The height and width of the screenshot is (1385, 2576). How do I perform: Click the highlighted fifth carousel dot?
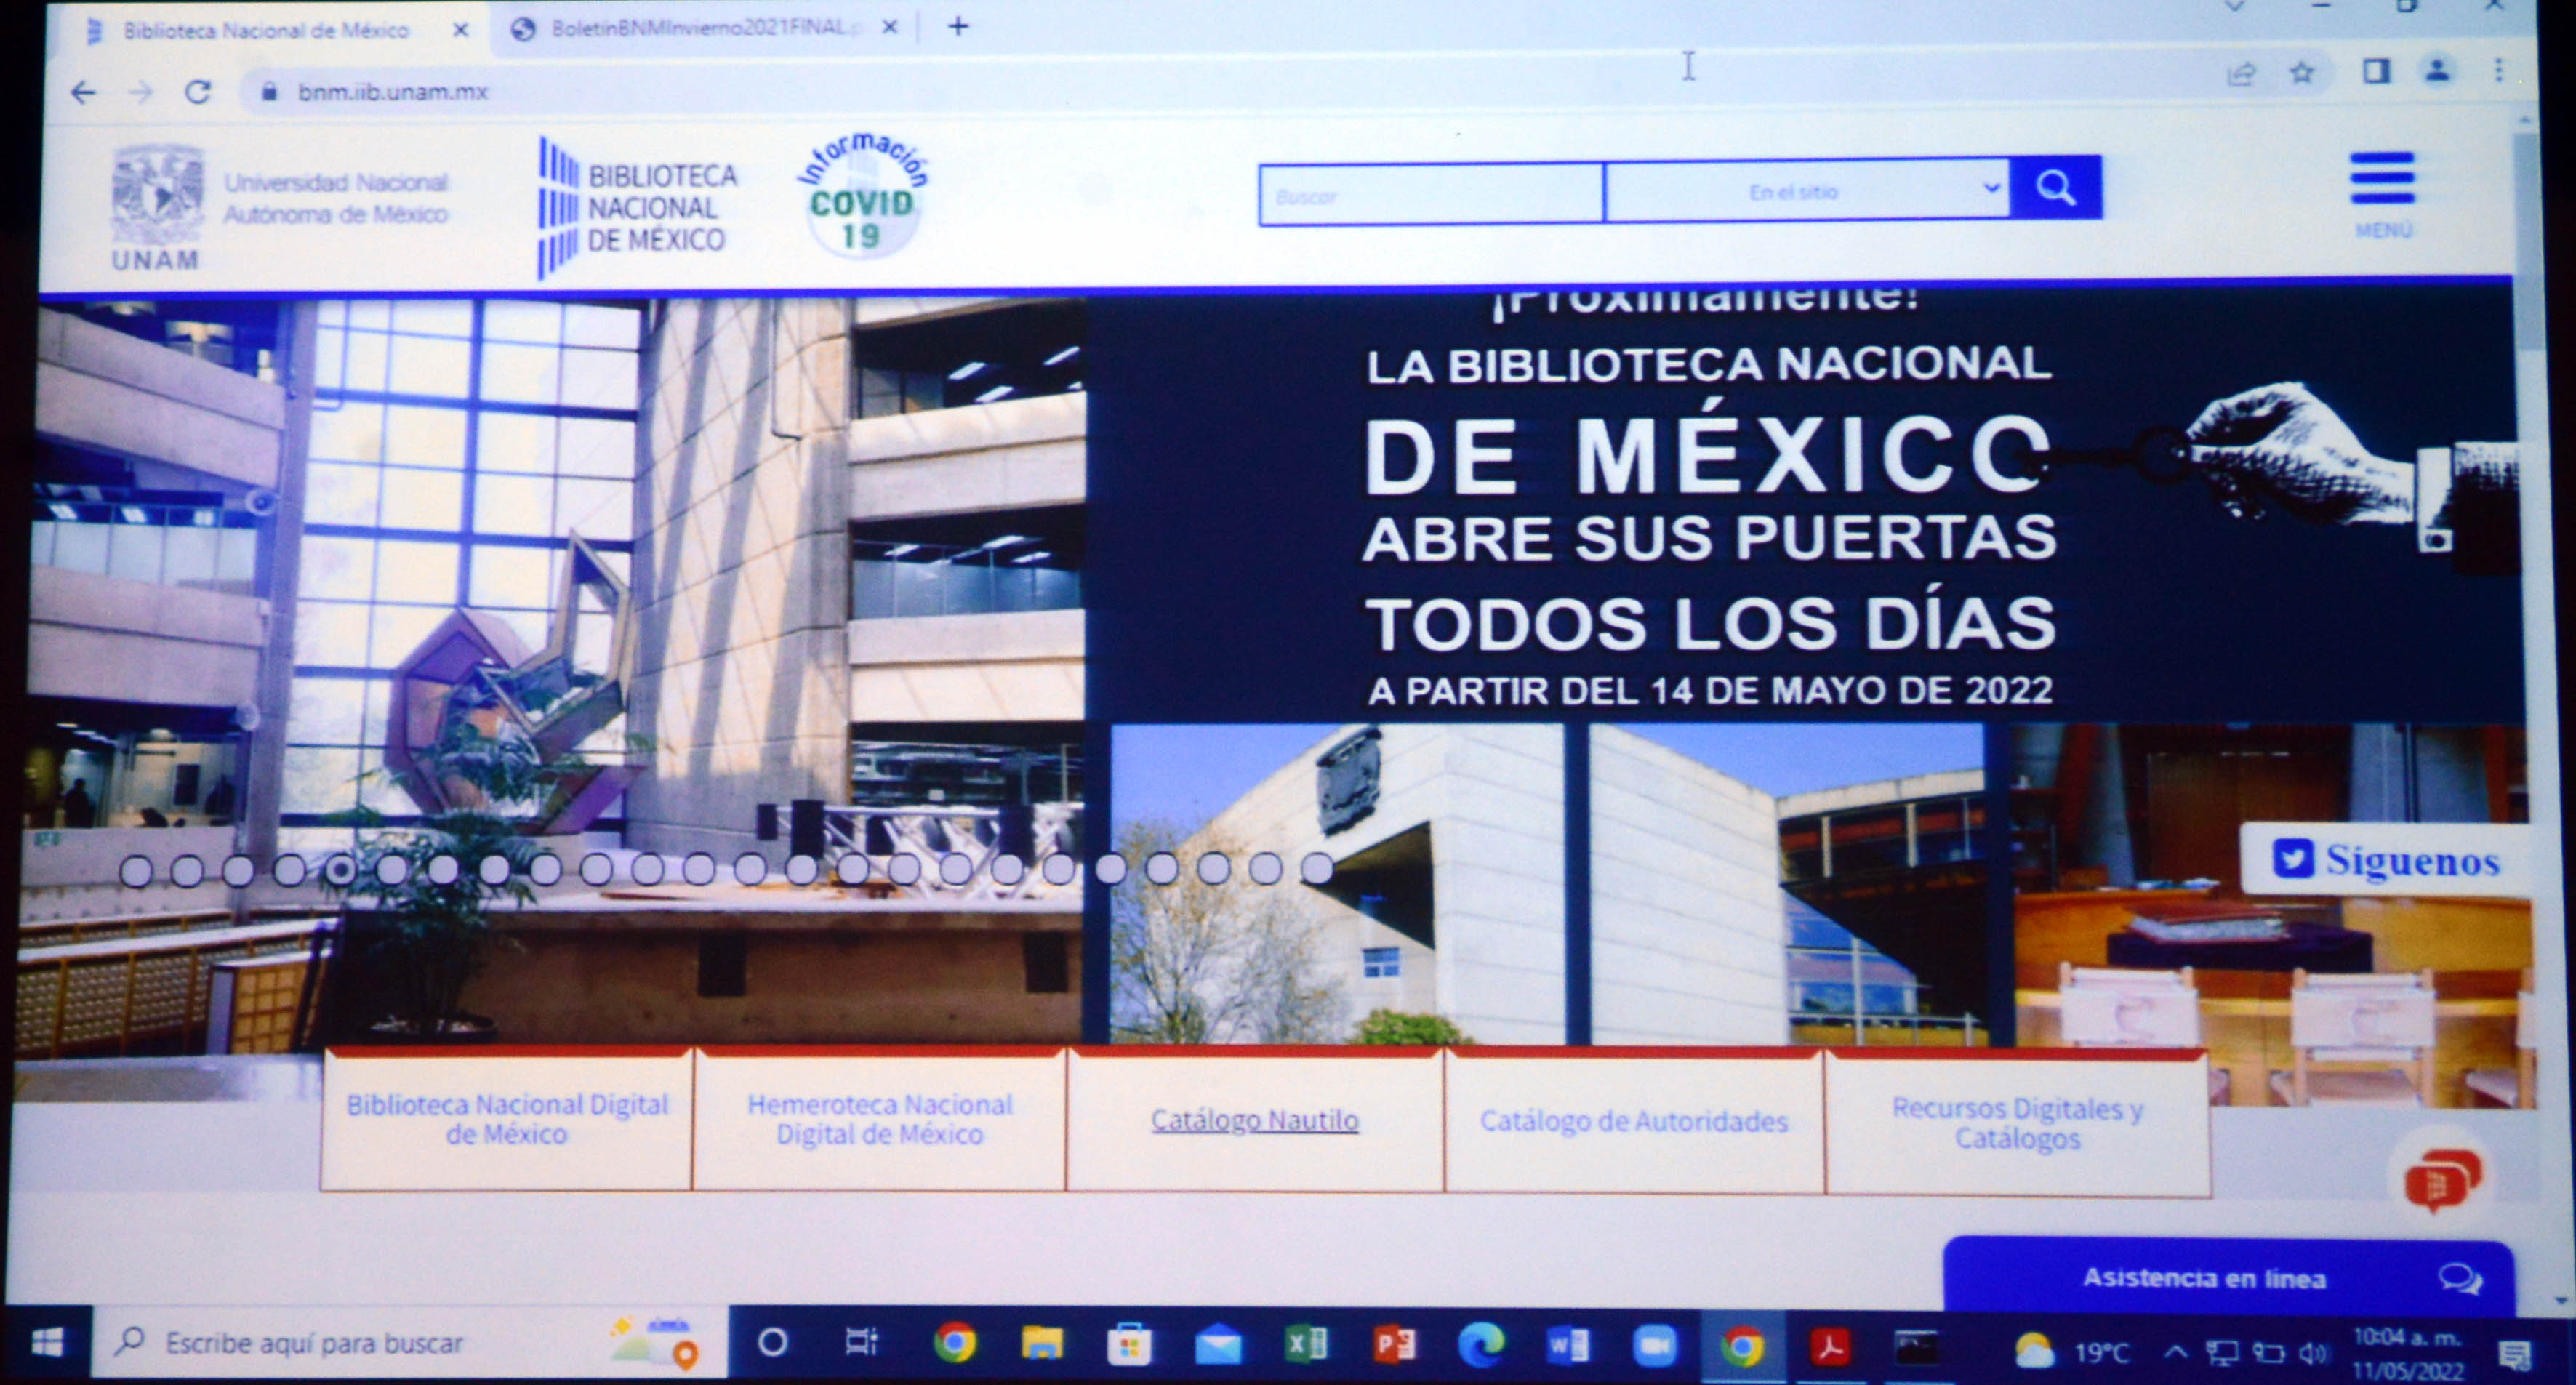pyautogui.click(x=340, y=870)
